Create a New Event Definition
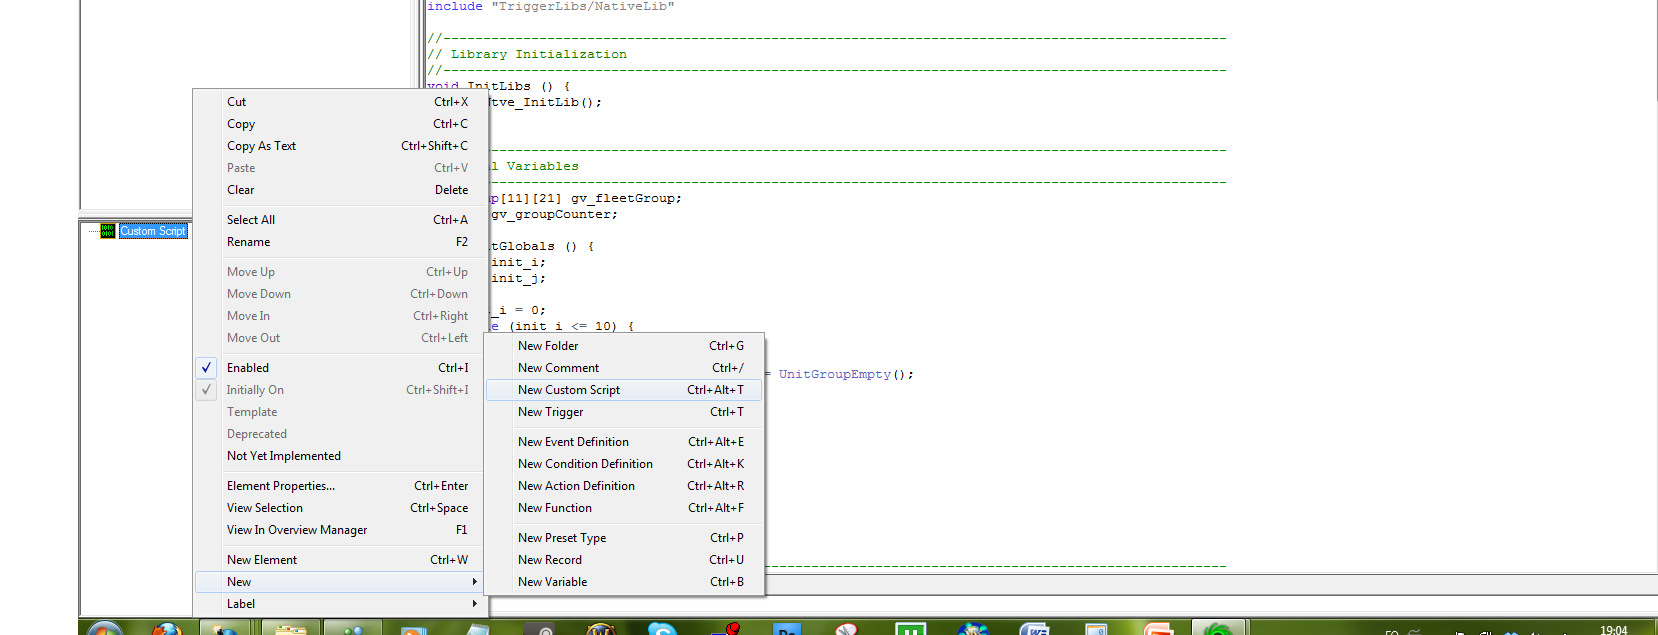 [x=624, y=442]
